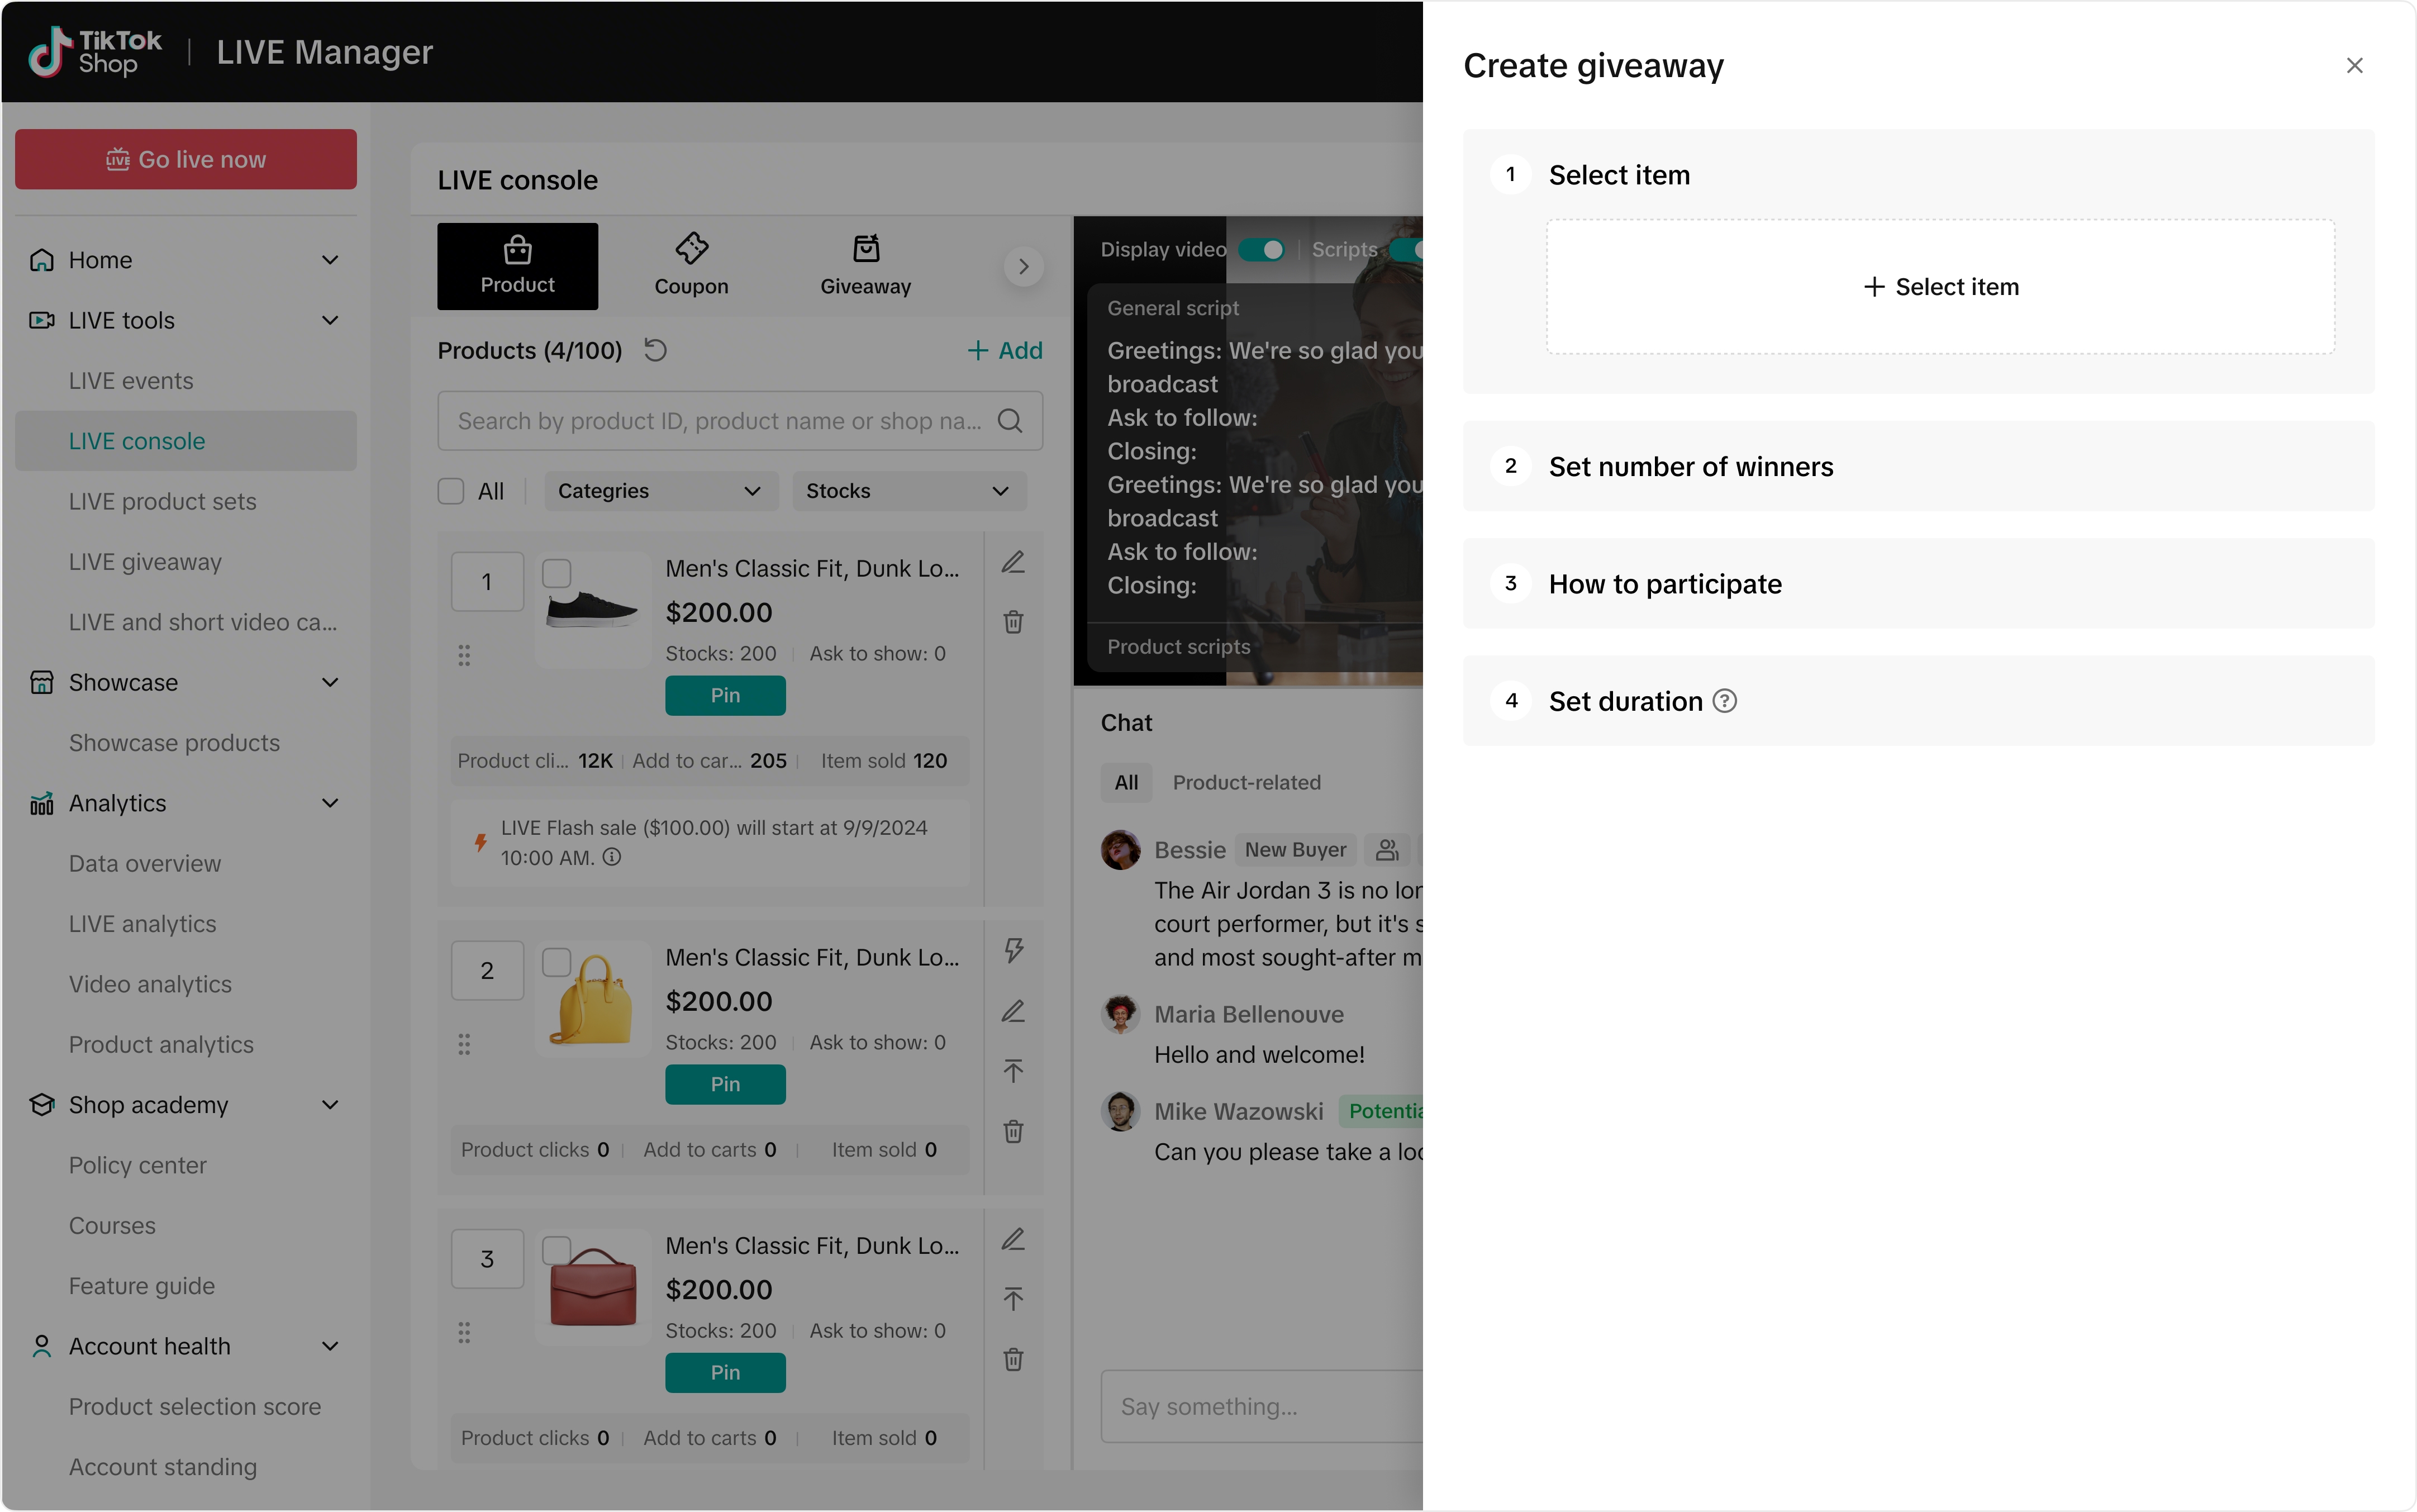Click the drag handle dots on product 1
Viewport: 2417px width, 1512px height.
tap(464, 655)
